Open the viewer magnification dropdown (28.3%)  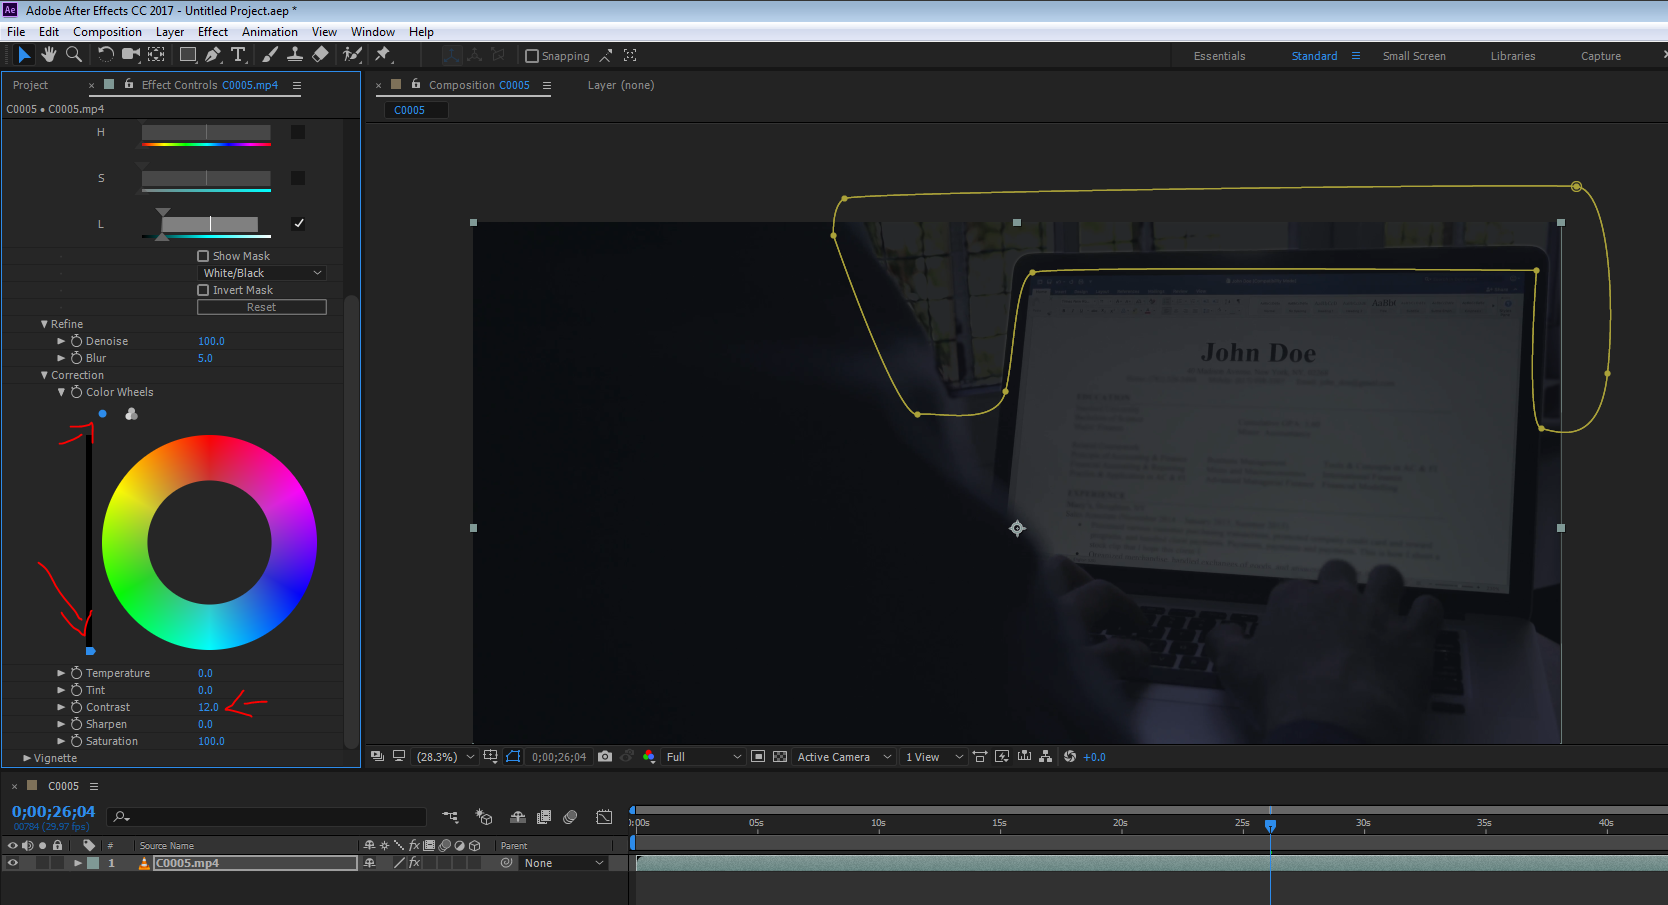(x=445, y=757)
